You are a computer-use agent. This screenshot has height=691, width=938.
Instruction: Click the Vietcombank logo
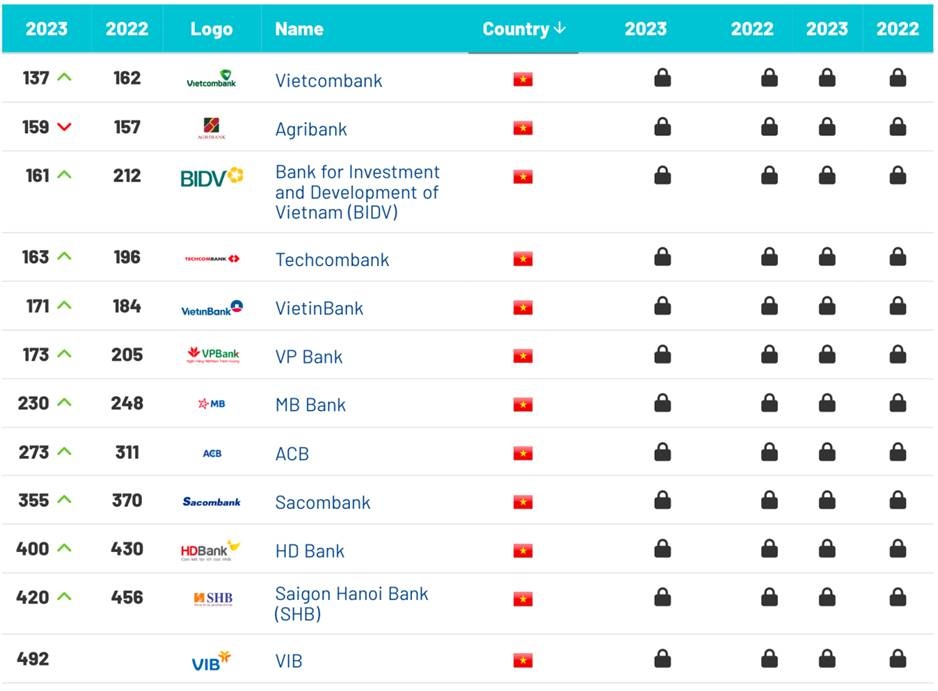[x=211, y=79]
